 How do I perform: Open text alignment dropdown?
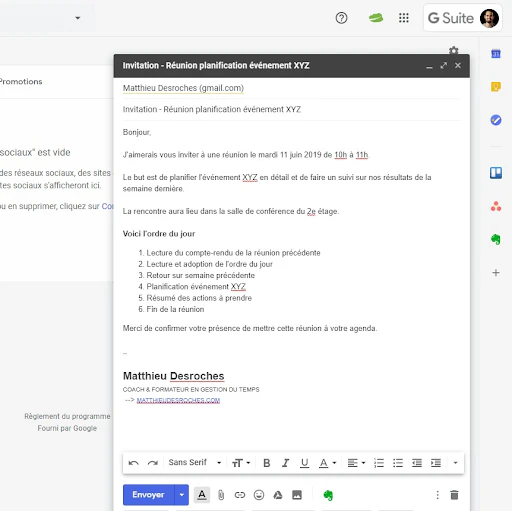point(356,463)
